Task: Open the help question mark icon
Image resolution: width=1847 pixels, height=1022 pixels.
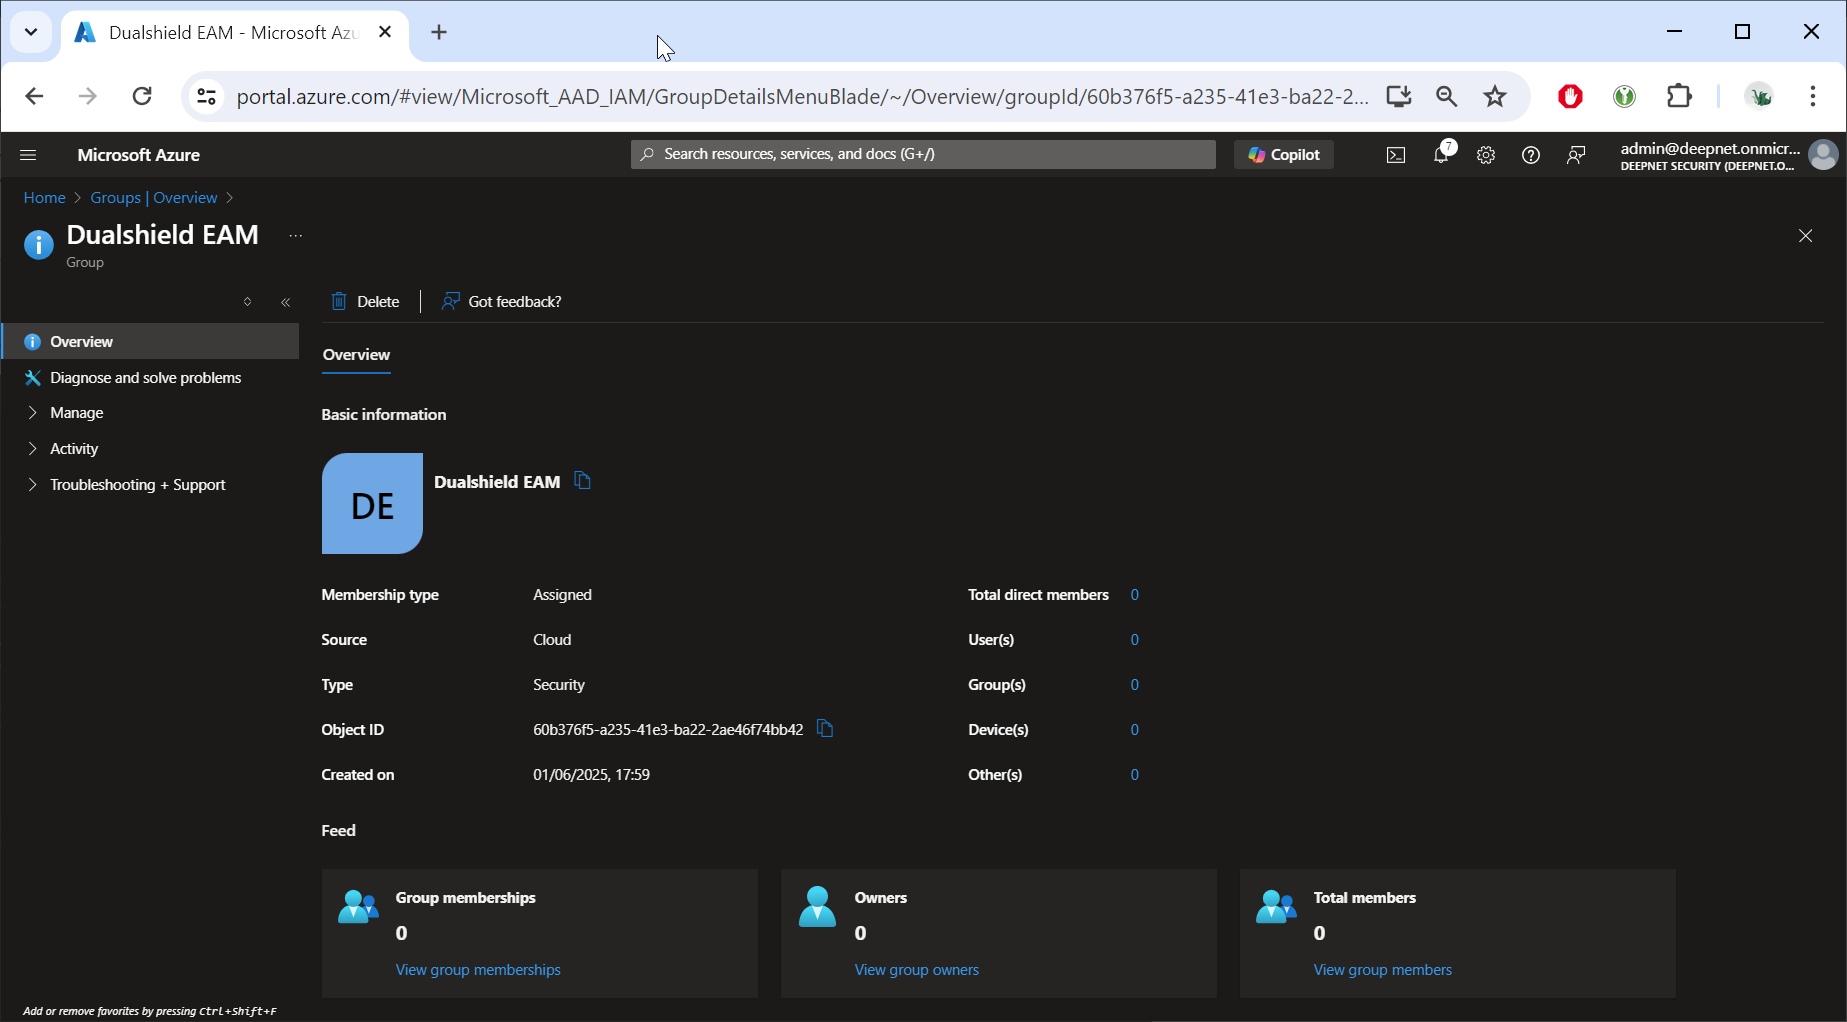Action: [x=1530, y=155]
